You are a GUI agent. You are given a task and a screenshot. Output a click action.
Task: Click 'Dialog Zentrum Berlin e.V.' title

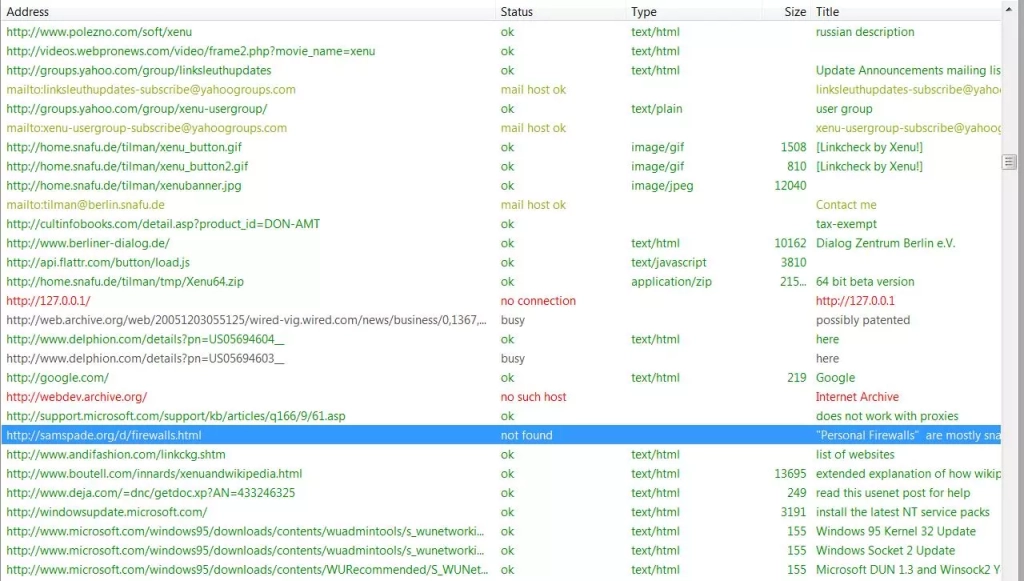[x=885, y=243]
